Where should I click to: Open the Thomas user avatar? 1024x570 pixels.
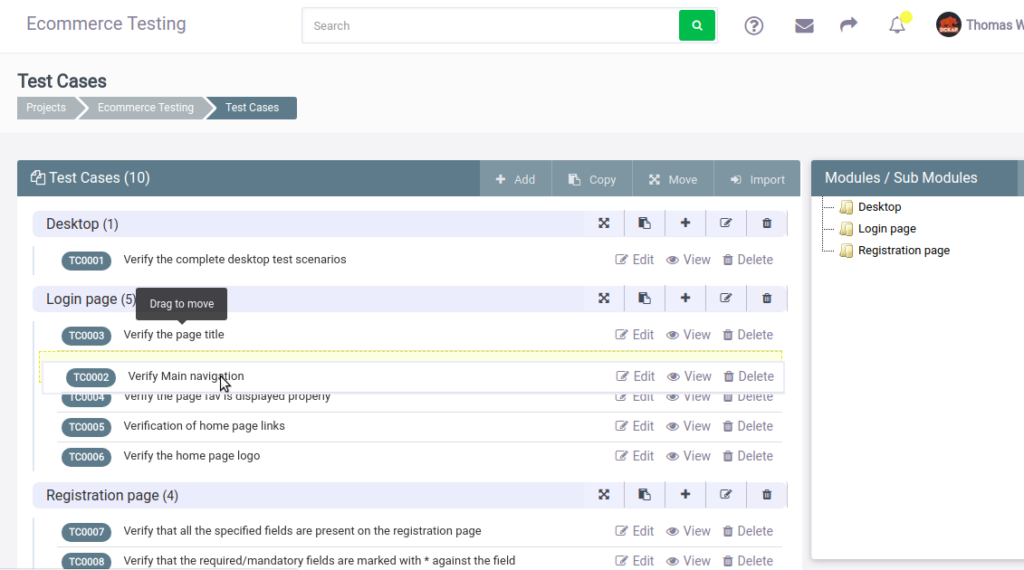click(948, 25)
